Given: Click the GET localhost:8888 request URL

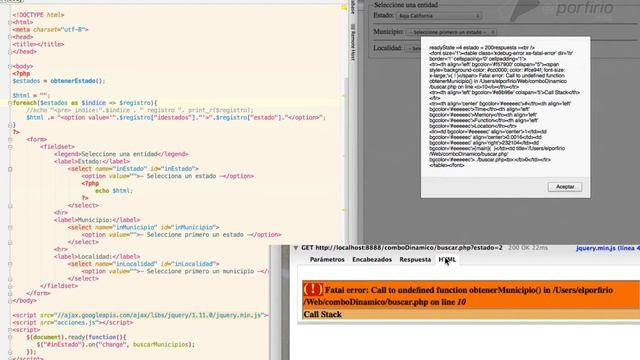Looking at the screenshot, I should 402,248.
